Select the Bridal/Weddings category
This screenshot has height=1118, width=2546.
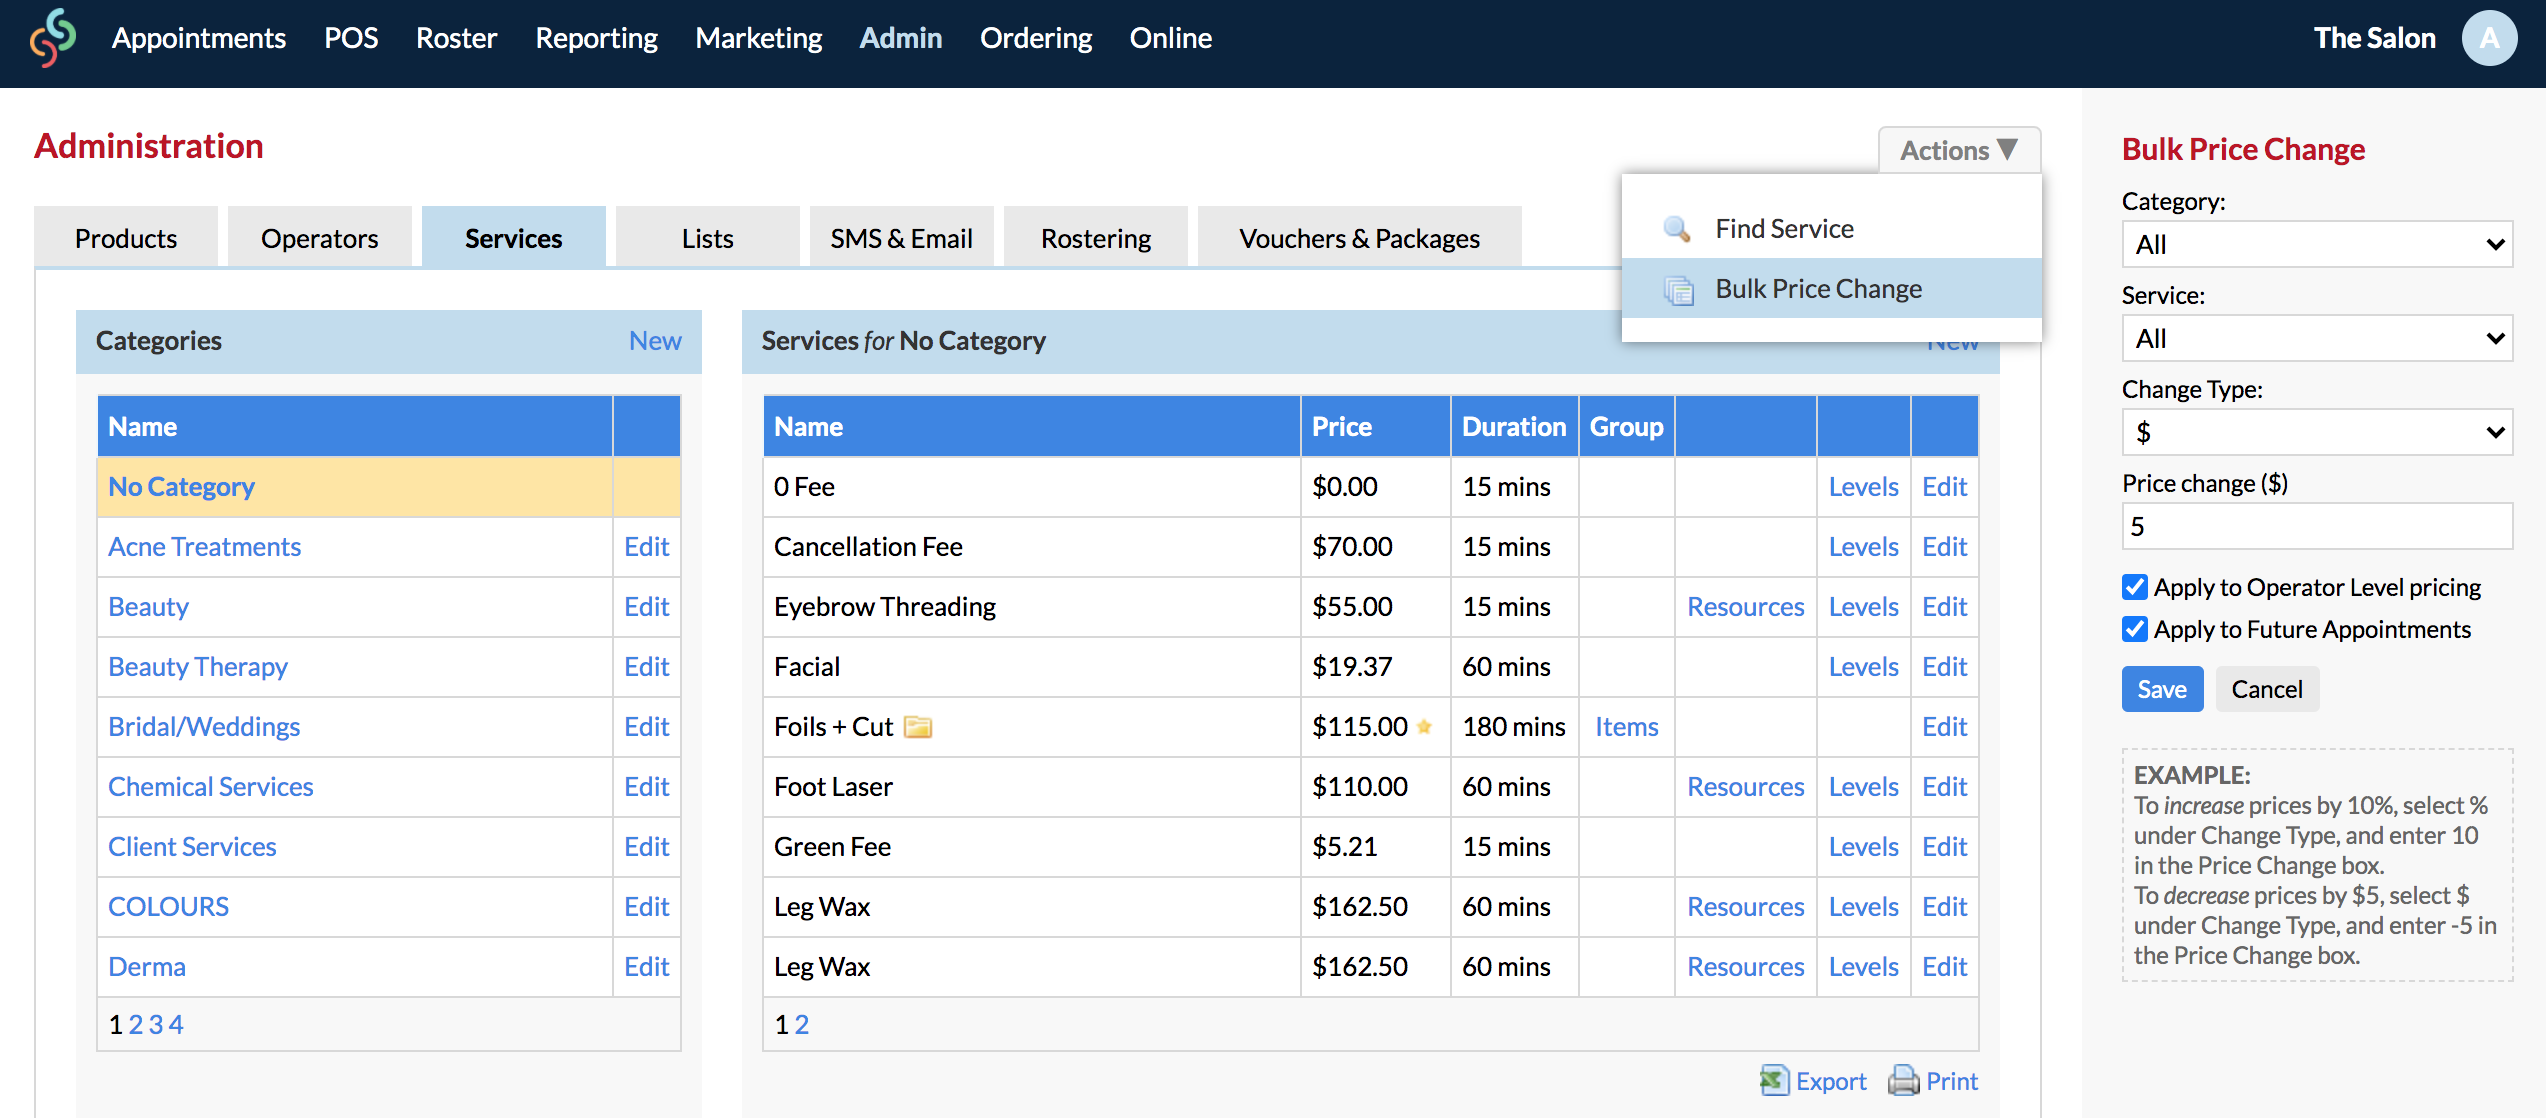pyautogui.click(x=204, y=727)
